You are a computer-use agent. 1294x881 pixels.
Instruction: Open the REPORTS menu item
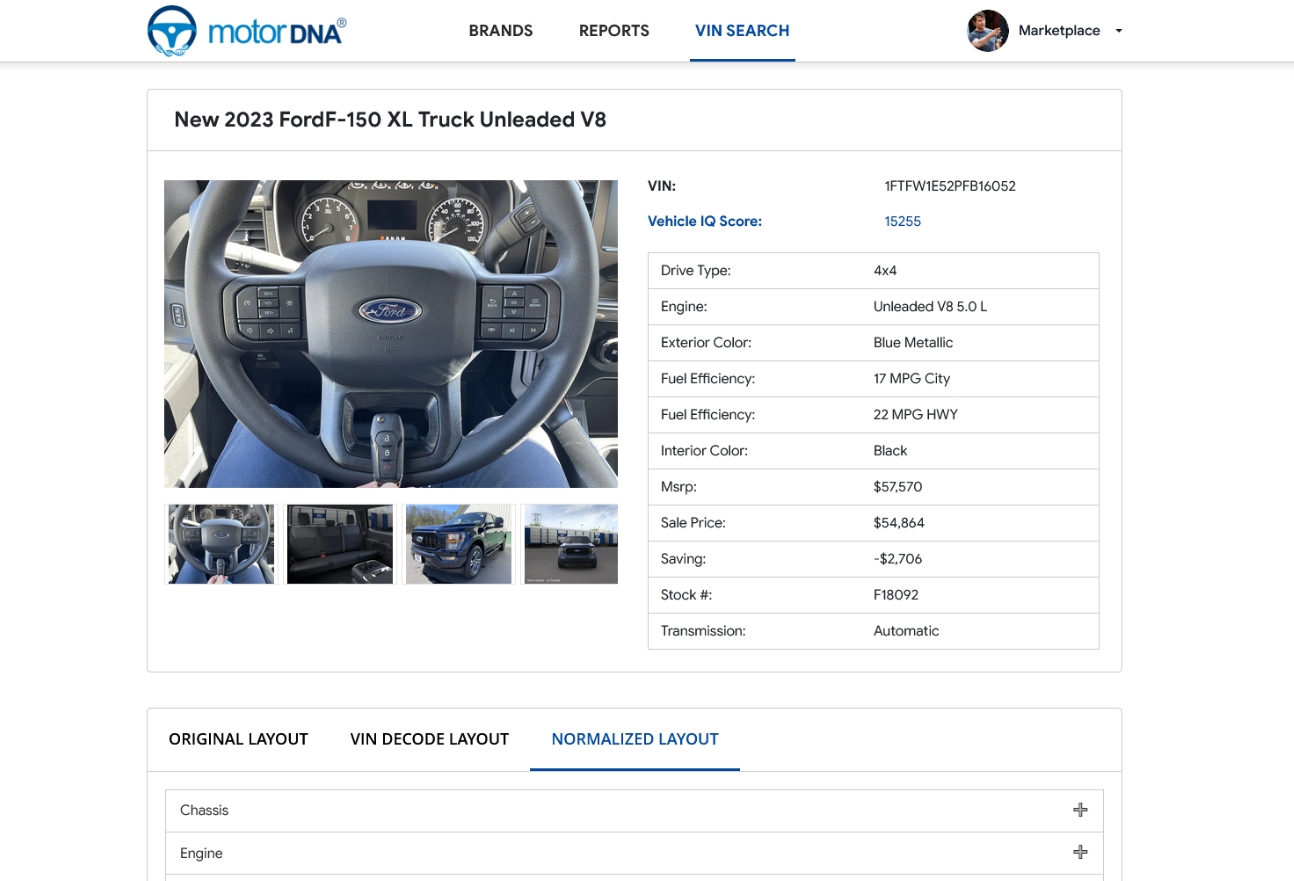(x=613, y=31)
